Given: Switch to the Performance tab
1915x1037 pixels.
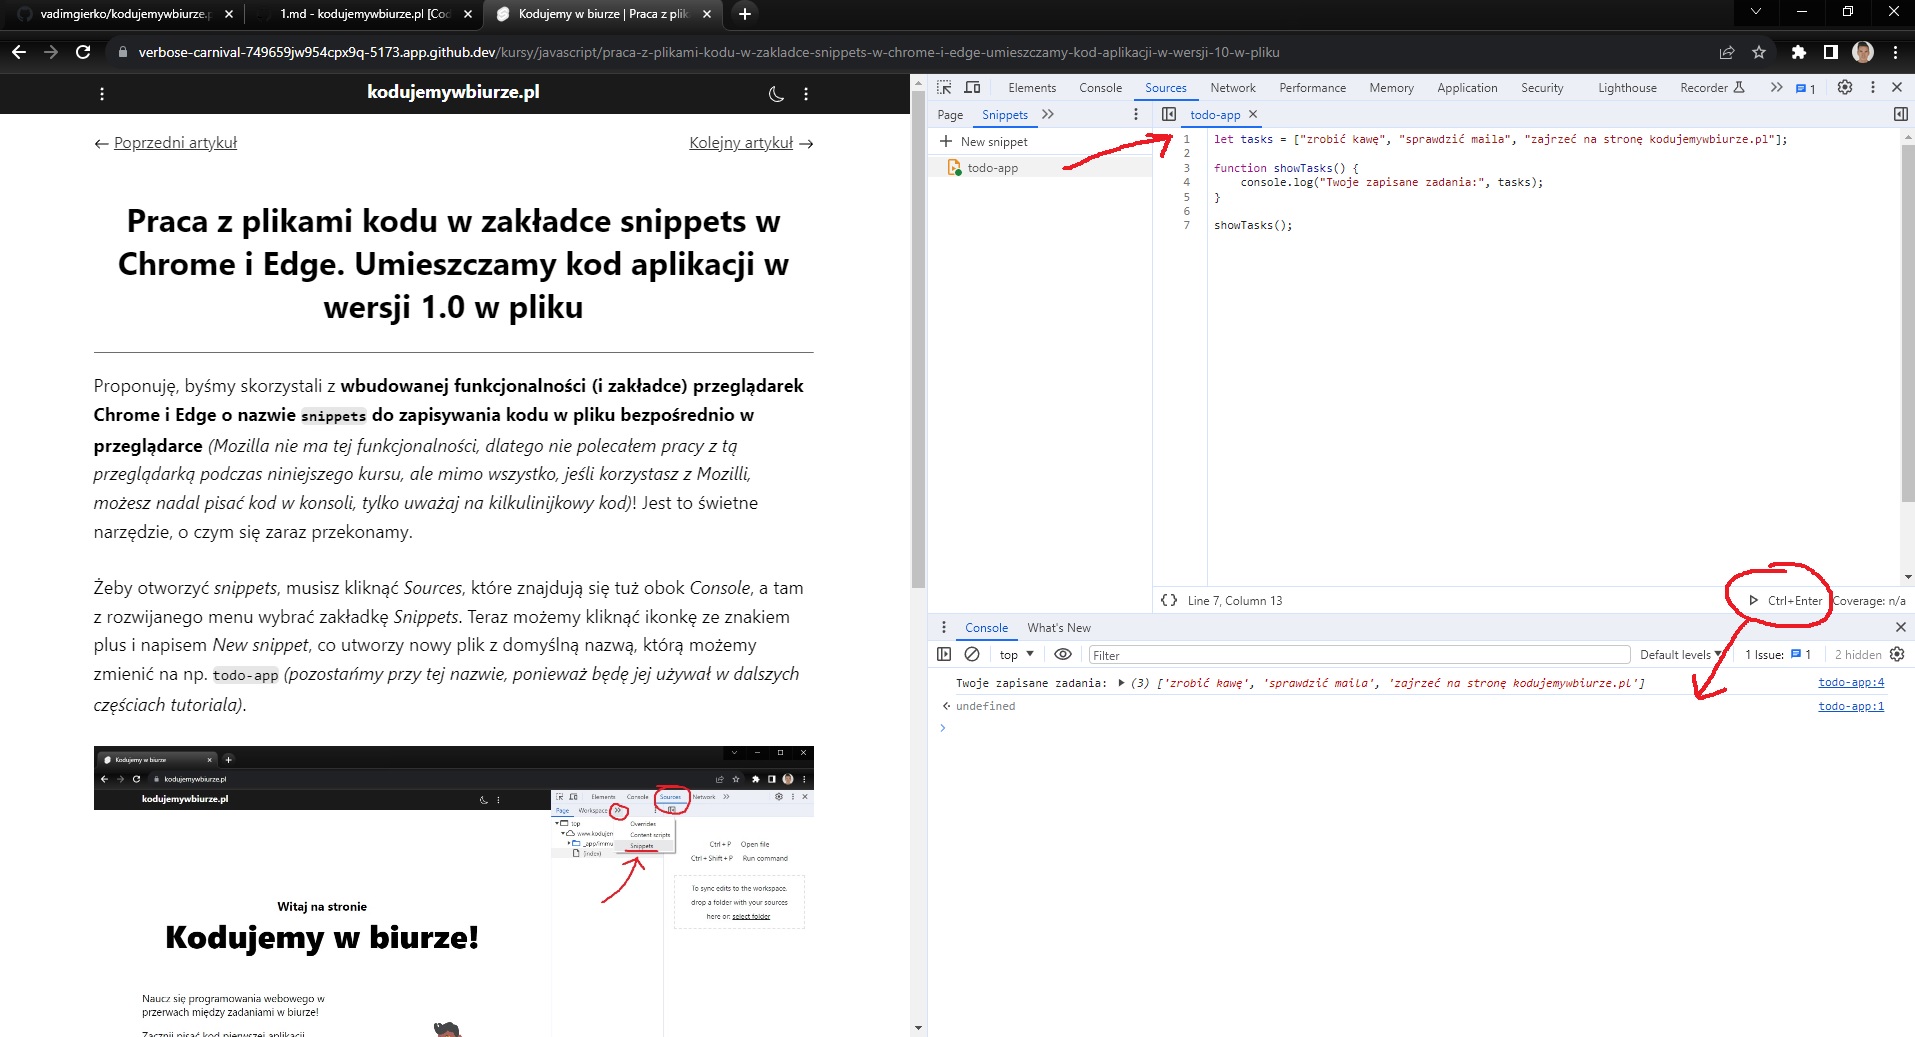Looking at the screenshot, I should pos(1312,88).
